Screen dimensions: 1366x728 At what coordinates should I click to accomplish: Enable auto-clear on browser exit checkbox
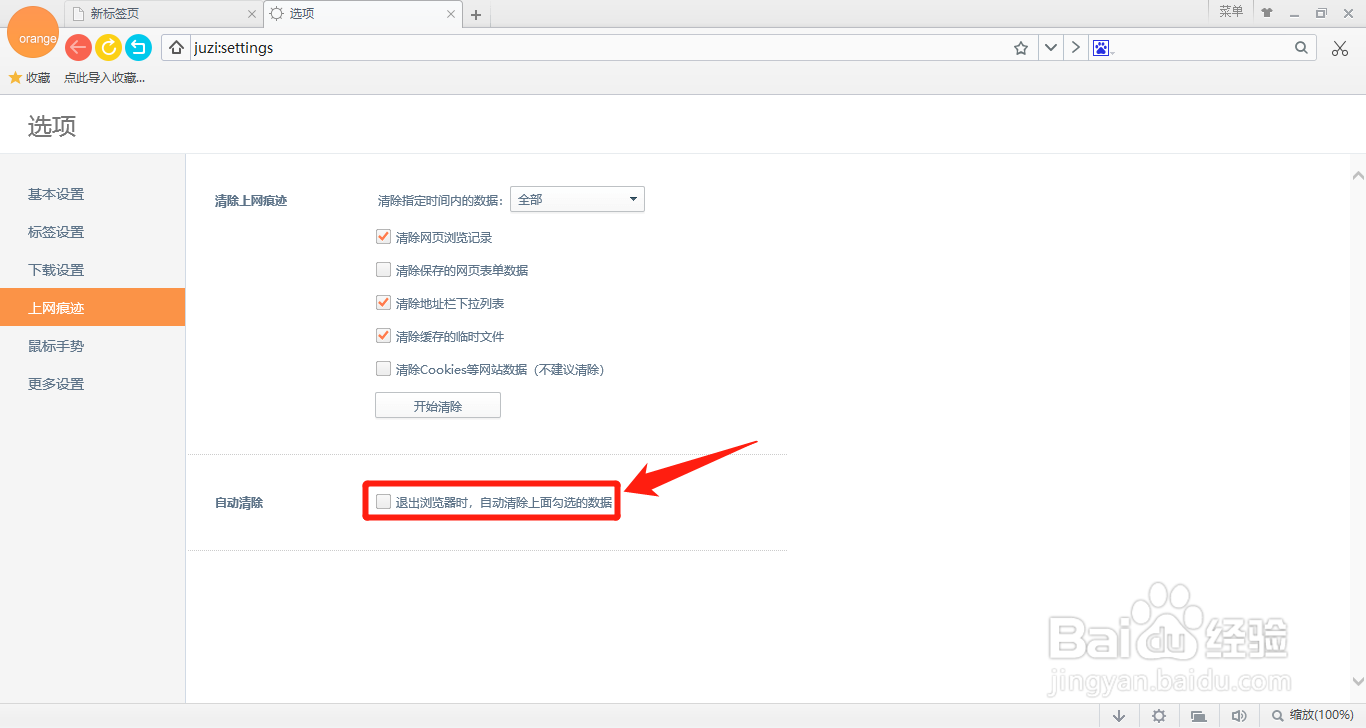point(383,502)
